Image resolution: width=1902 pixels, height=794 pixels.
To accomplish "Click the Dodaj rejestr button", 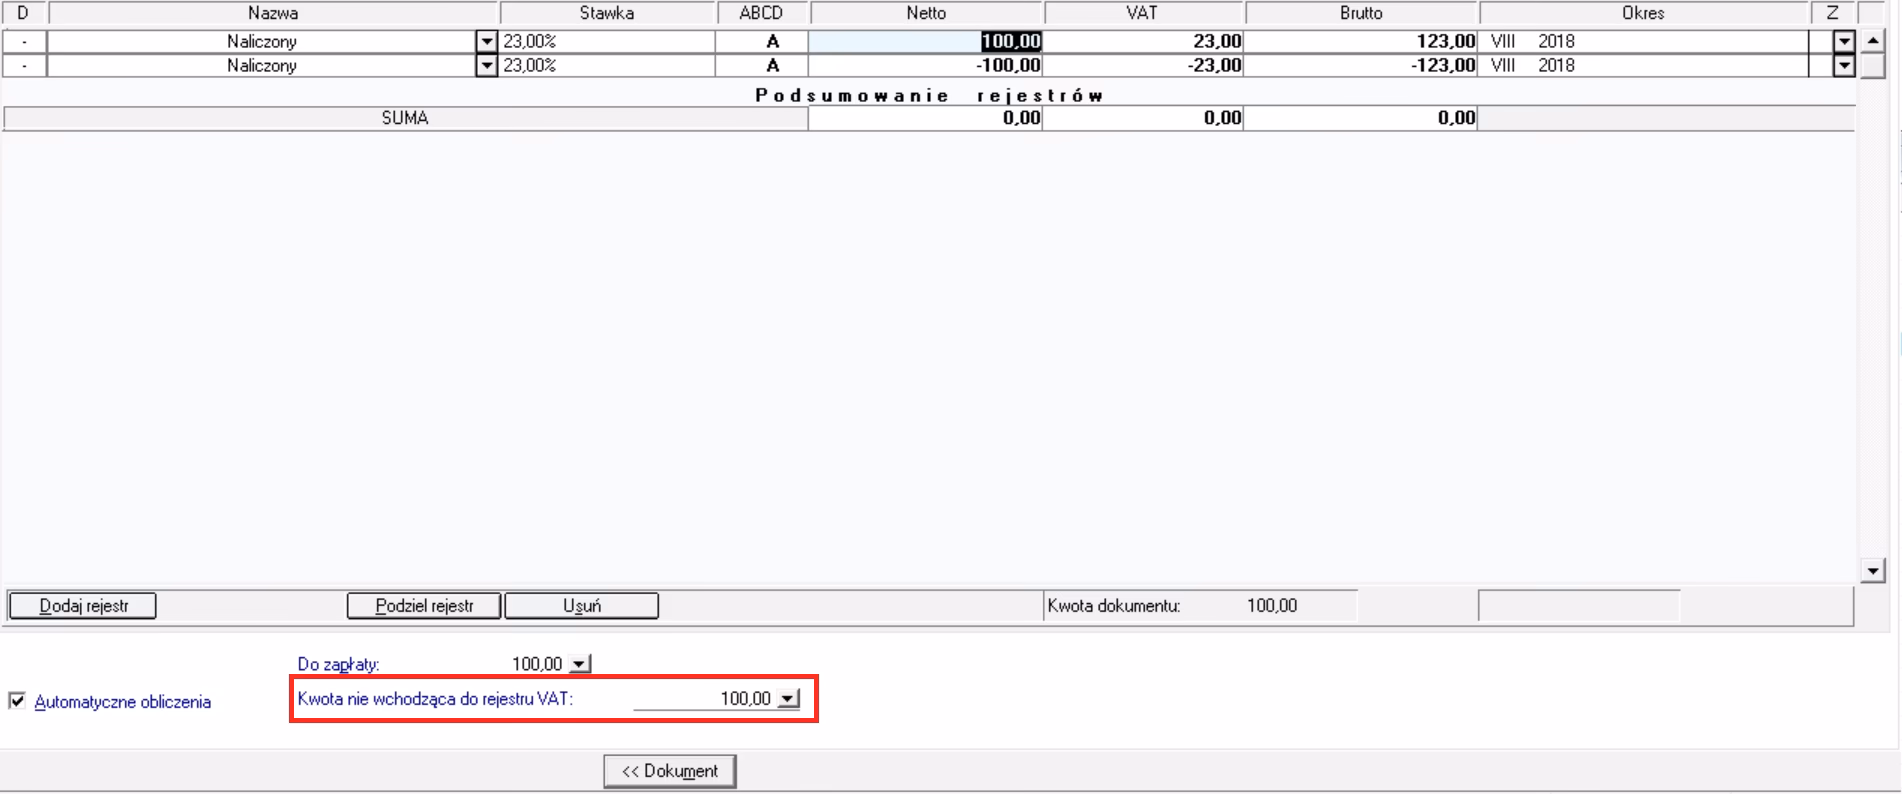I will pyautogui.click(x=83, y=606).
